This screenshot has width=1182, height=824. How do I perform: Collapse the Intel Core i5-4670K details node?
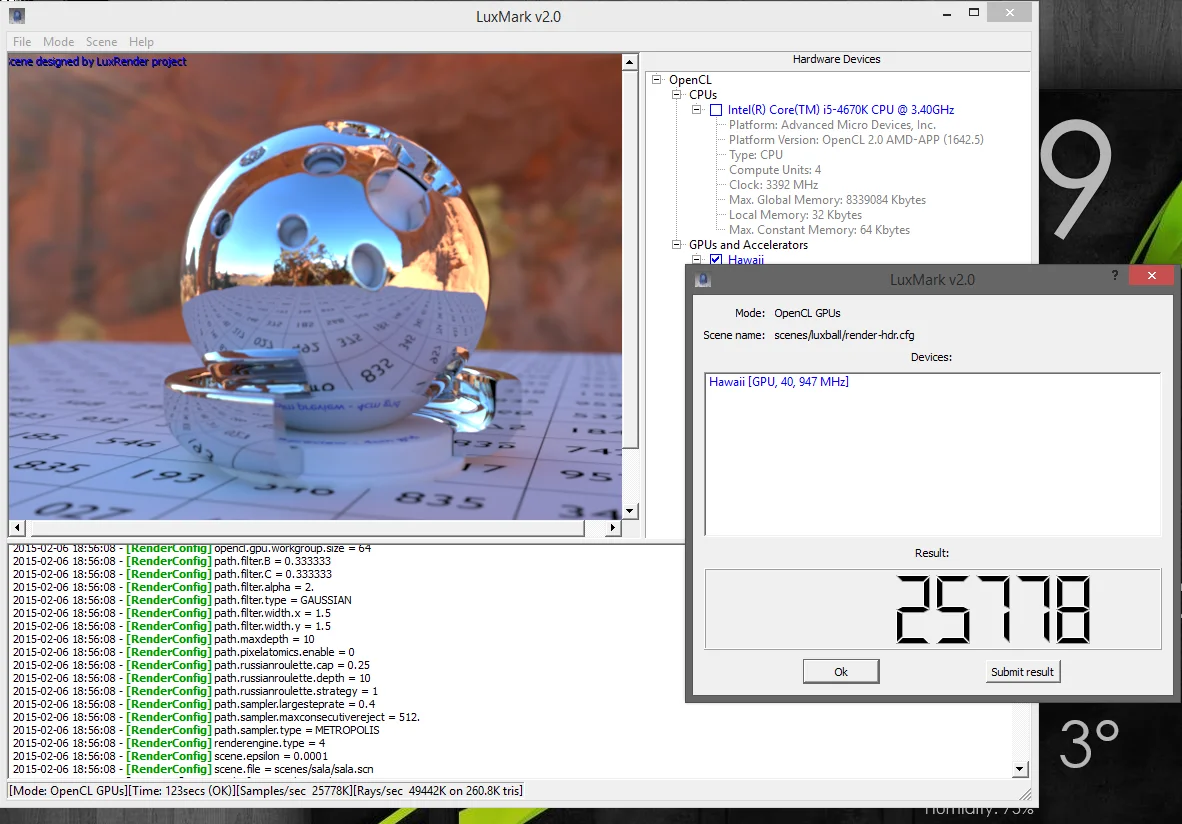697,109
